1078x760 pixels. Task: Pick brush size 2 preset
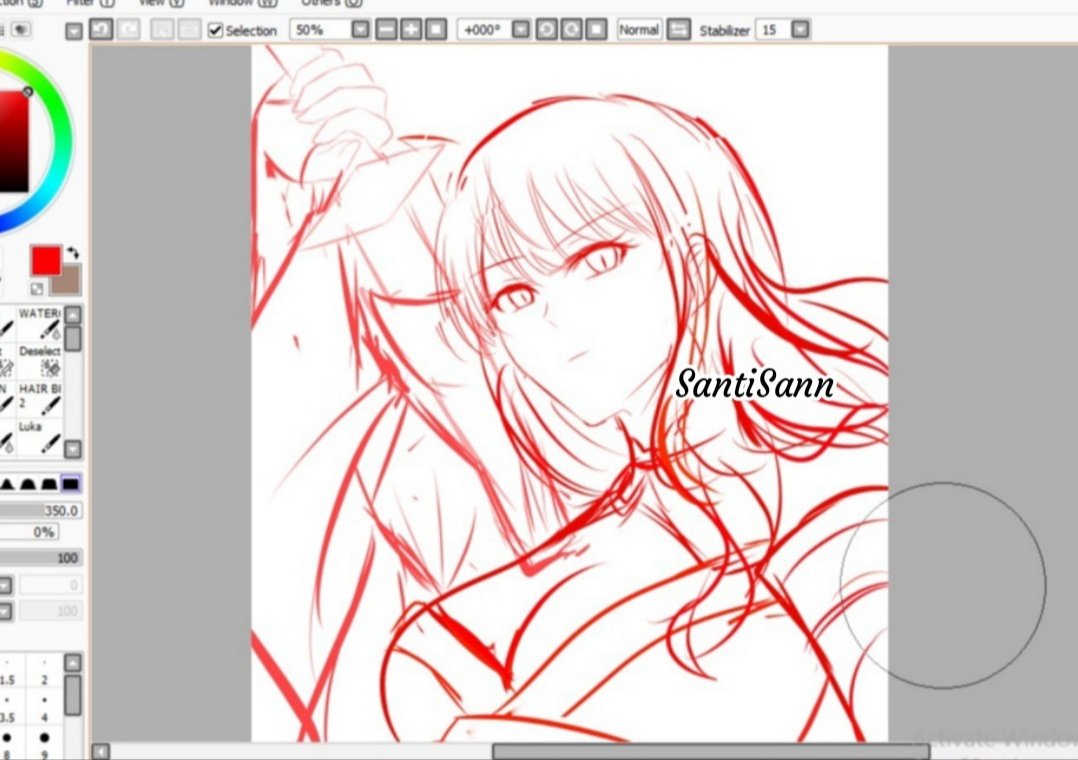(45, 672)
